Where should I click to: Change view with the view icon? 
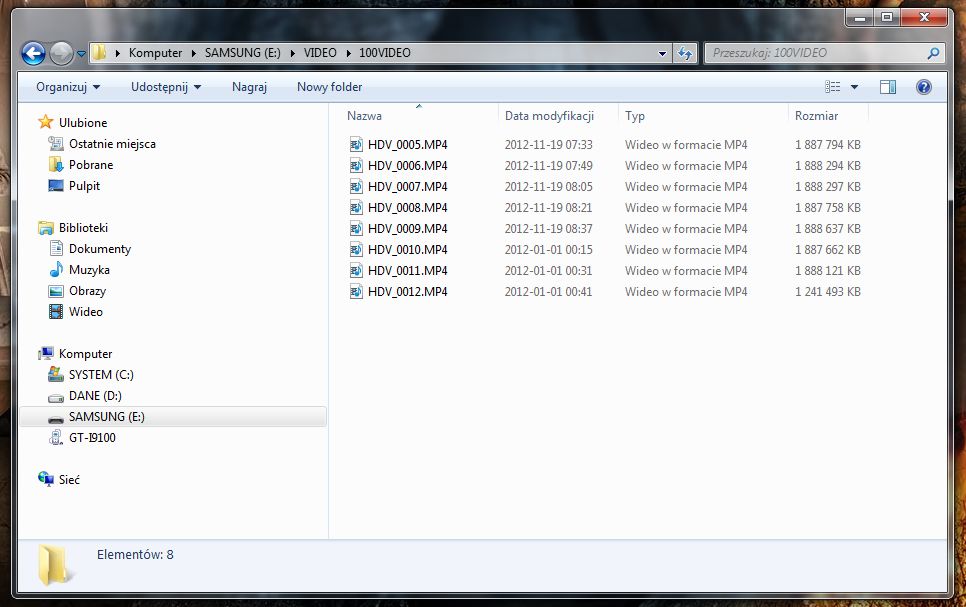coord(833,87)
